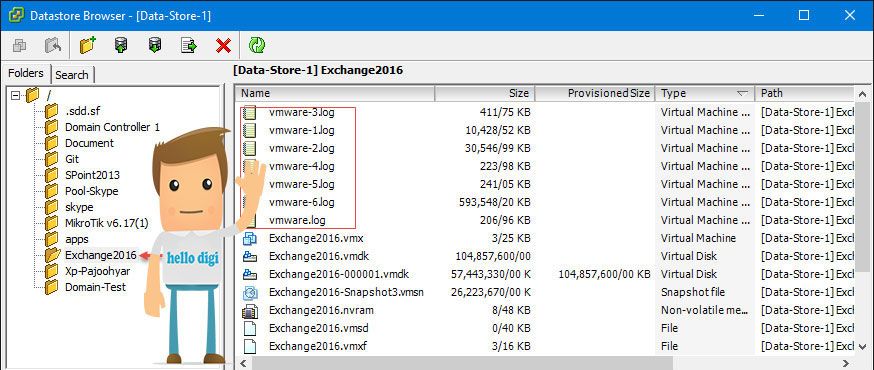Click the move file toolbar icon
This screenshot has height=370, width=874.
pos(189,45)
